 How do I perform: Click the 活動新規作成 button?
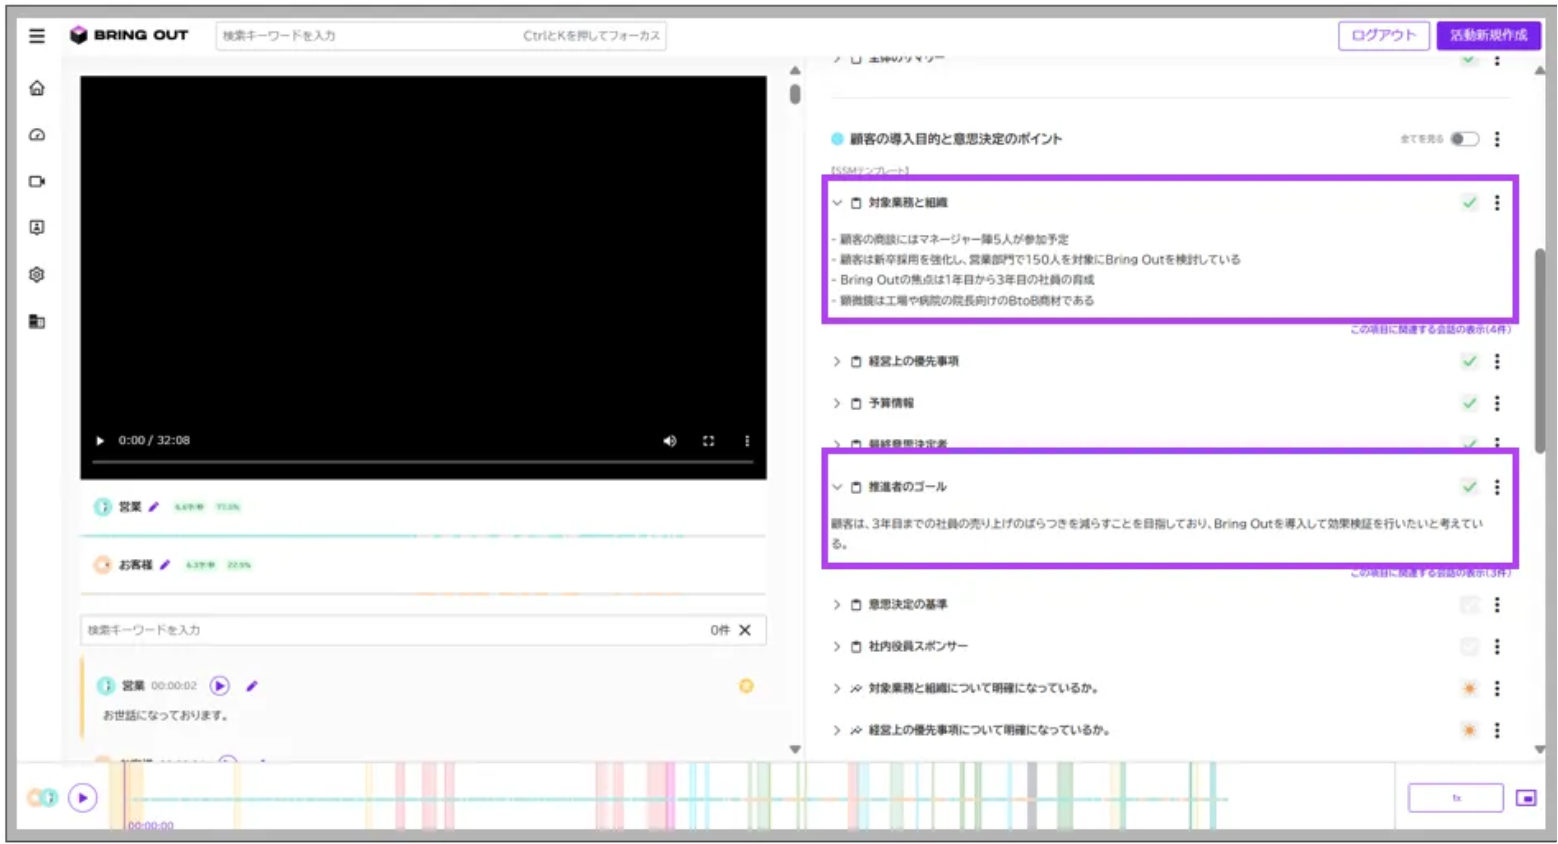click(1488, 35)
